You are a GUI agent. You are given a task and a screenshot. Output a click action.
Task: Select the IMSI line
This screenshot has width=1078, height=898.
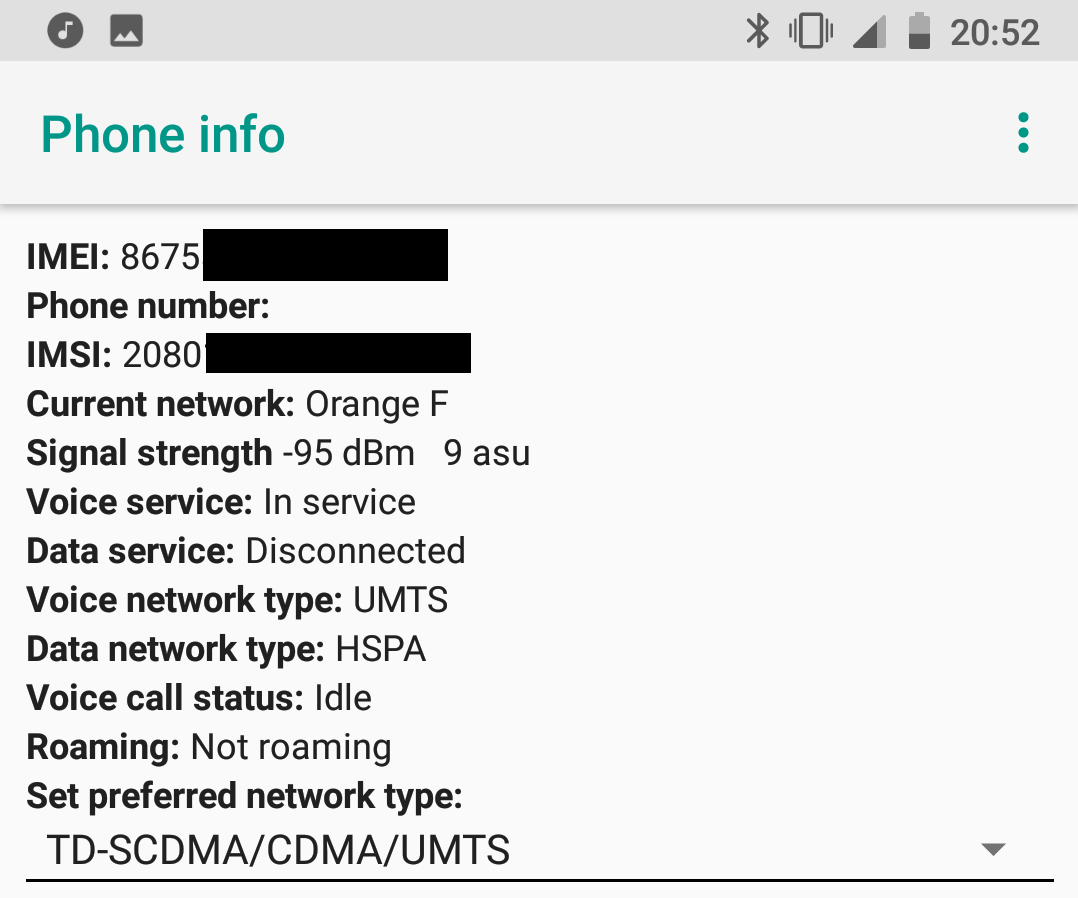point(248,354)
